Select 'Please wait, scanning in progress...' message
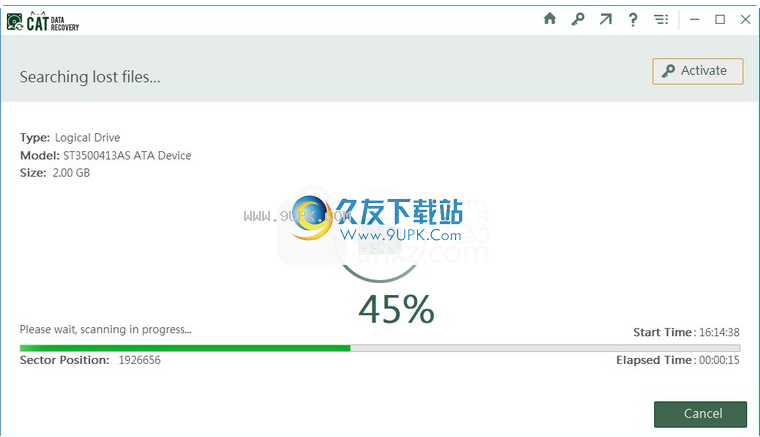The height and width of the screenshot is (437, 760). coord(105,329)
